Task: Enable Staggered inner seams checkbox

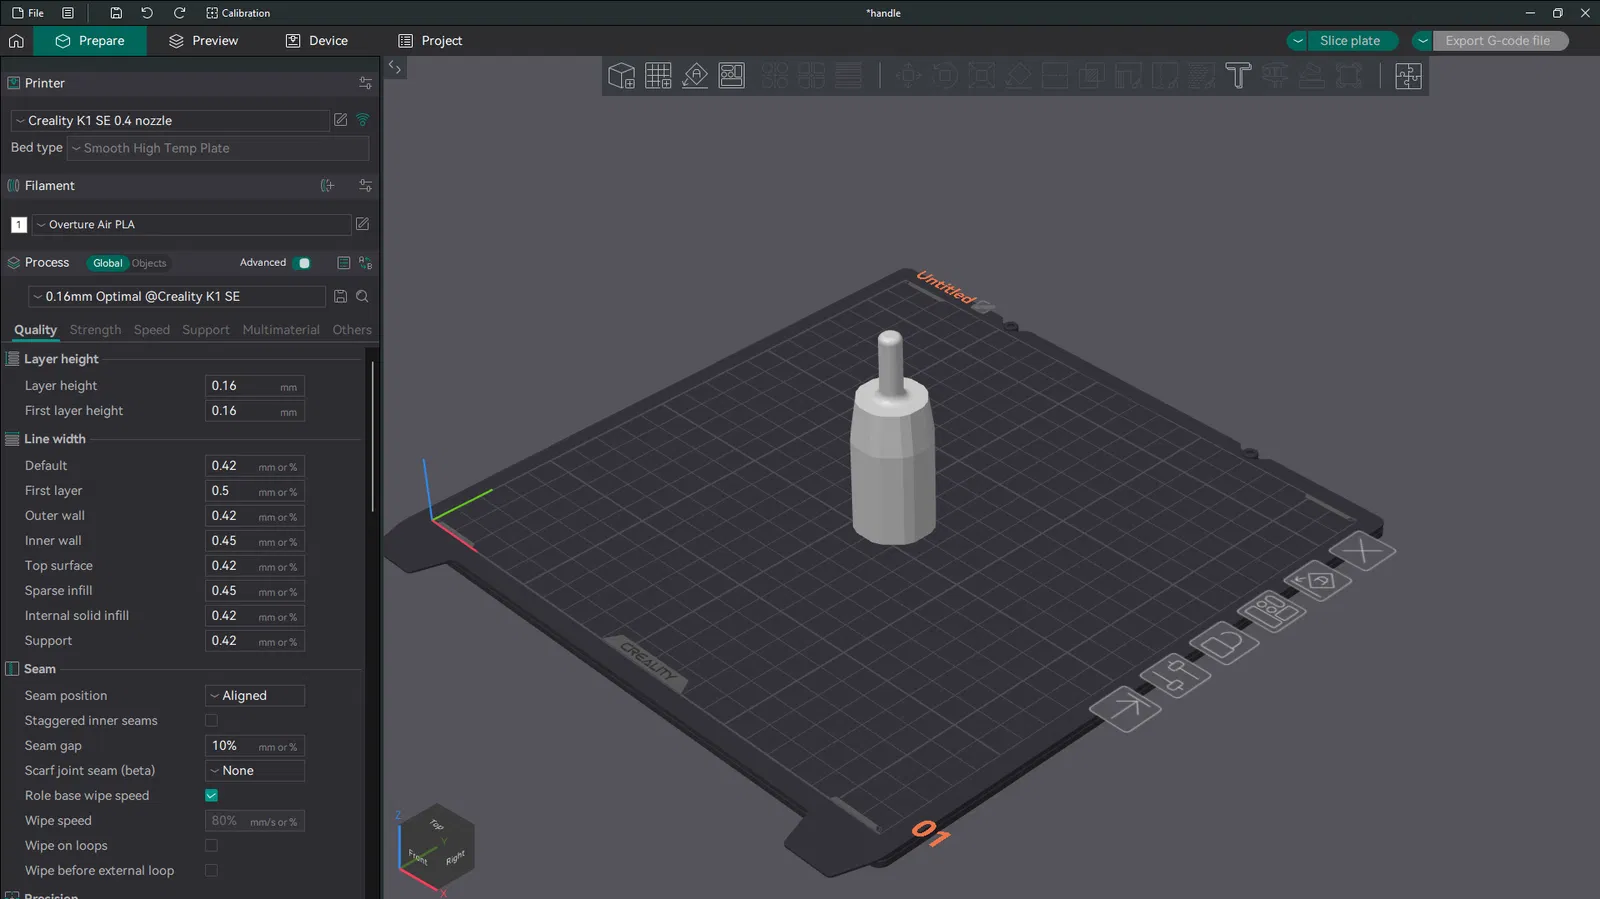Action: [x=211, y=721]
